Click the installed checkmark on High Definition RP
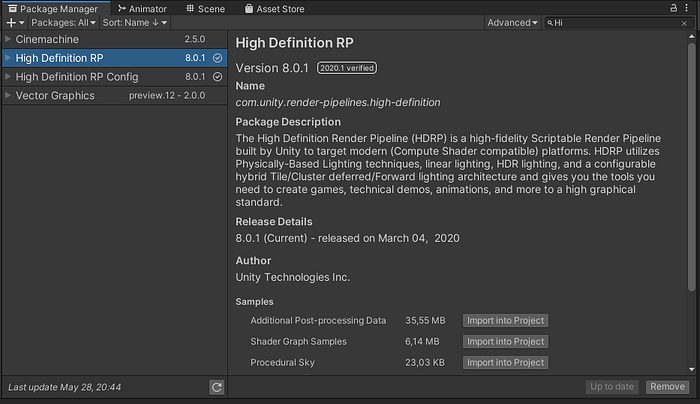This screenshot has width=700, height=404. point(218,58)
